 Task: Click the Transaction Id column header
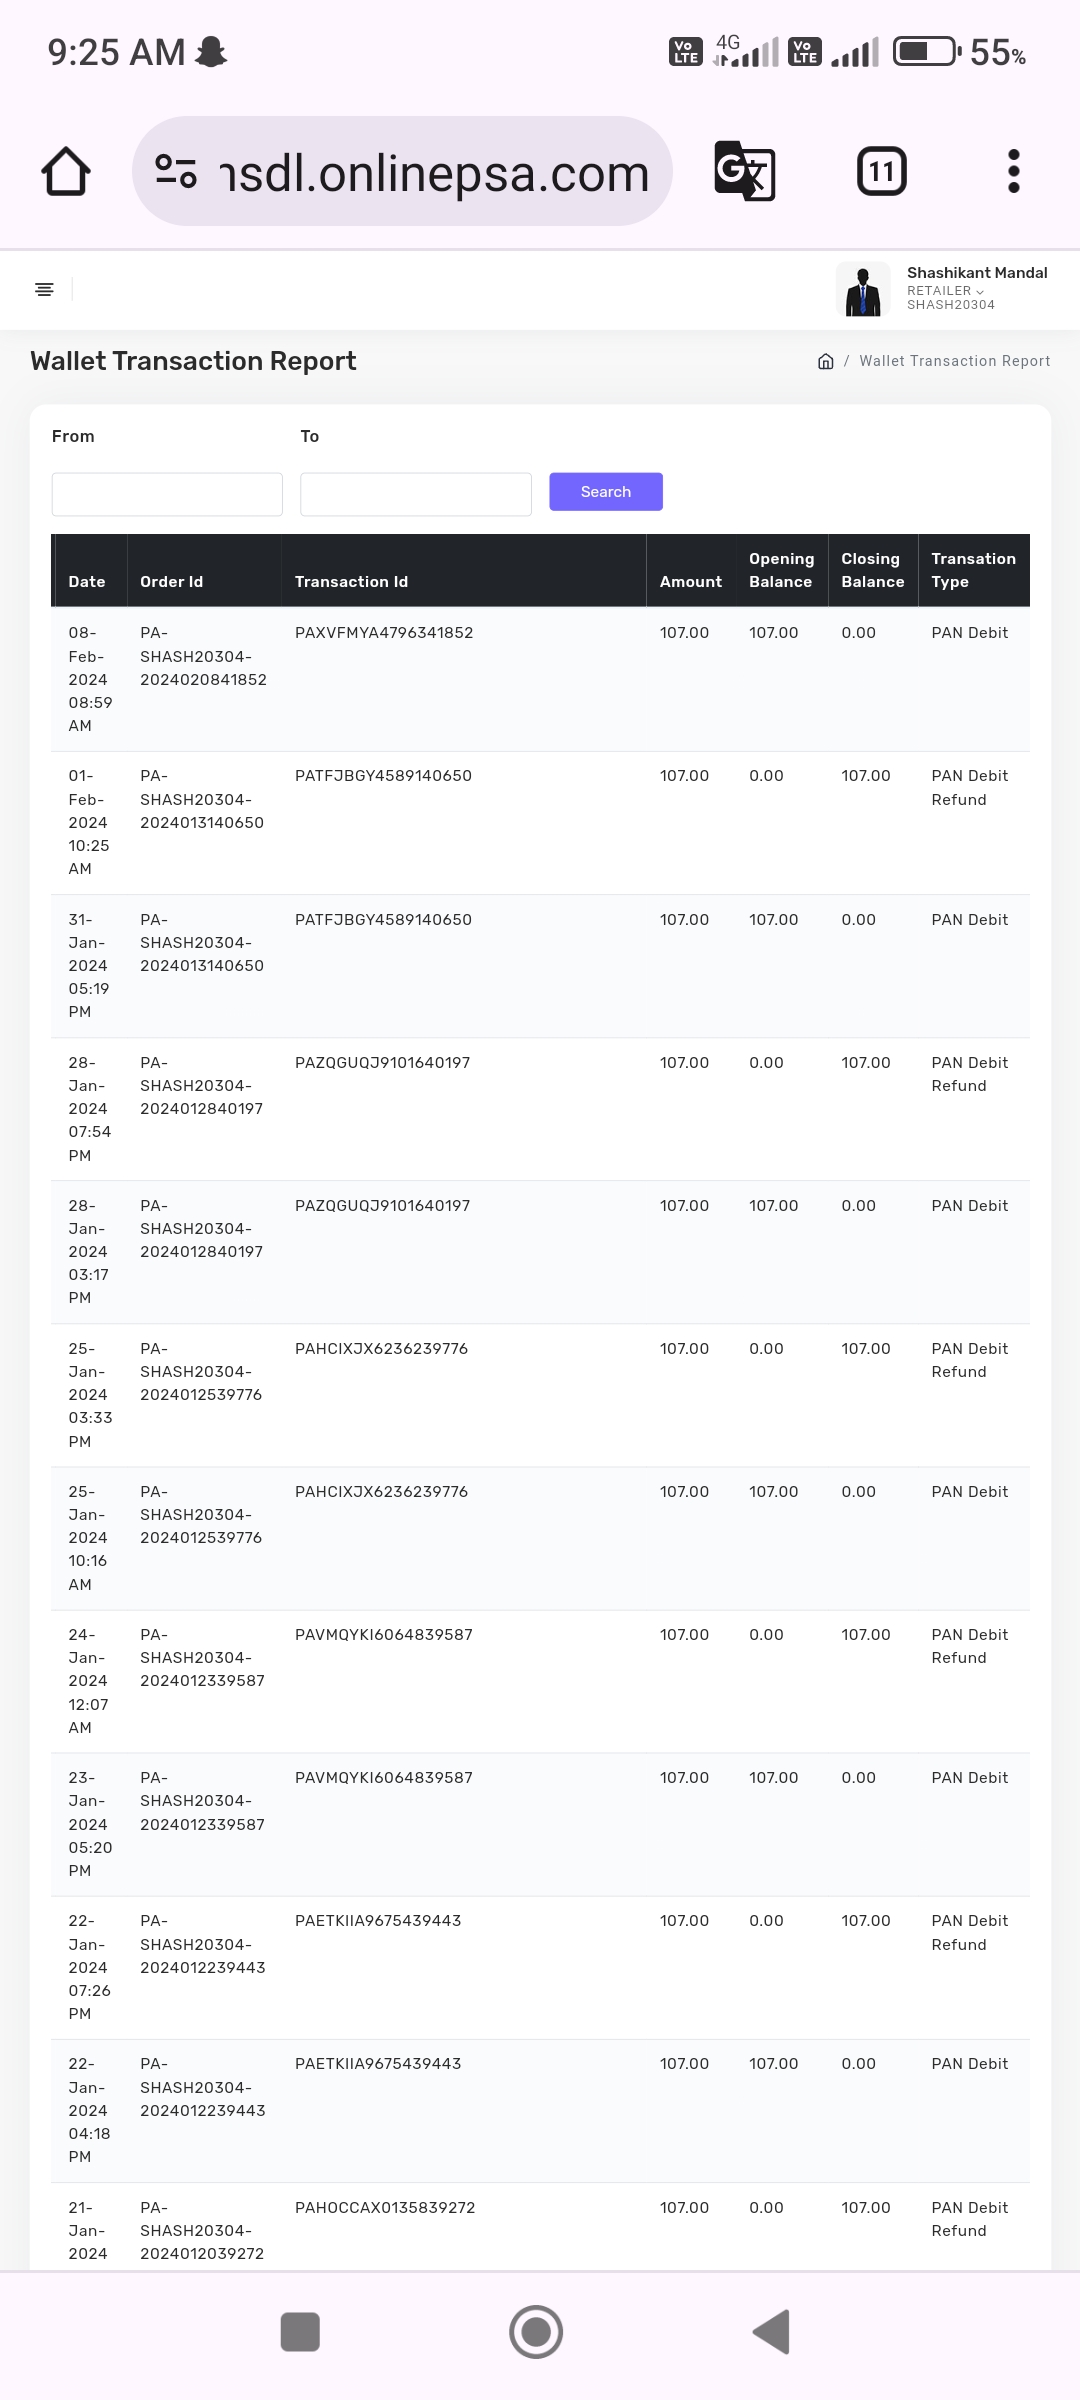(351, 582)
